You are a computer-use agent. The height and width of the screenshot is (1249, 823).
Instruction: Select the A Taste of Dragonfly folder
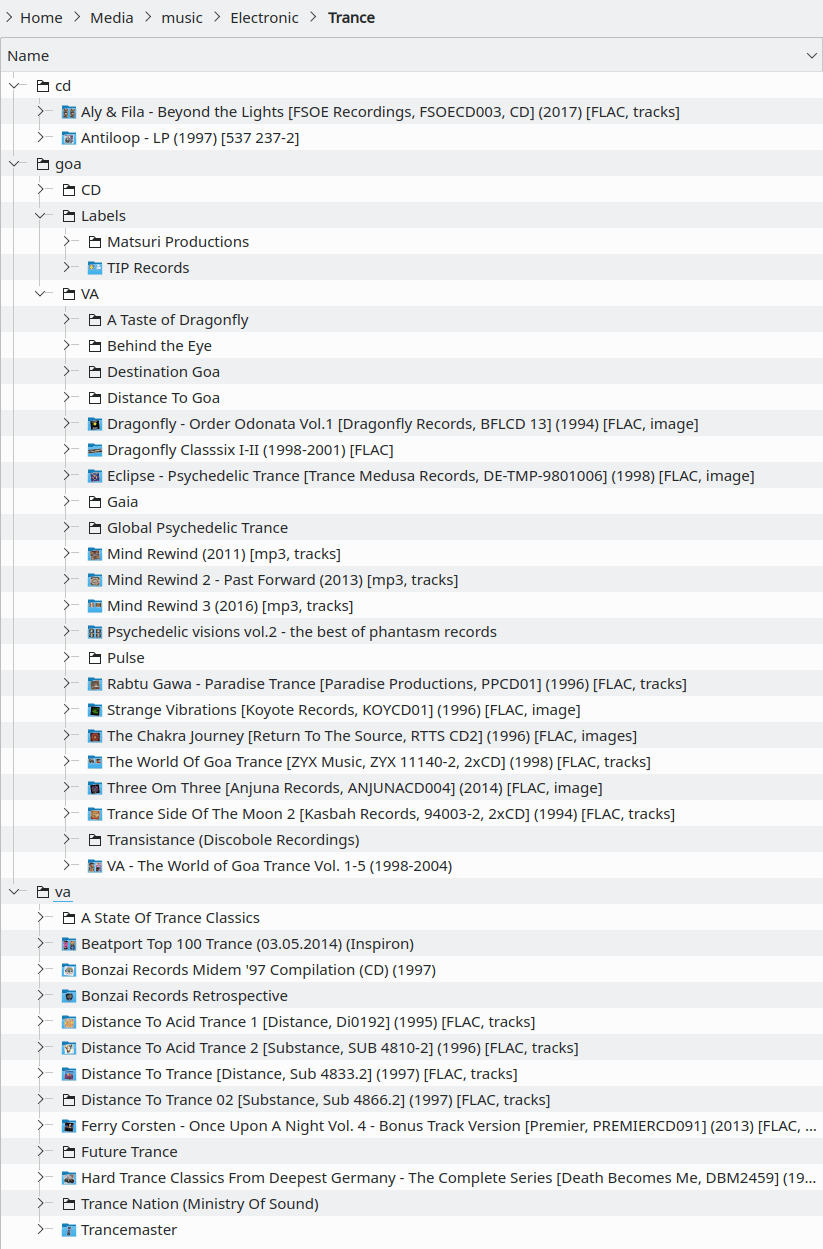pos(178,320)
